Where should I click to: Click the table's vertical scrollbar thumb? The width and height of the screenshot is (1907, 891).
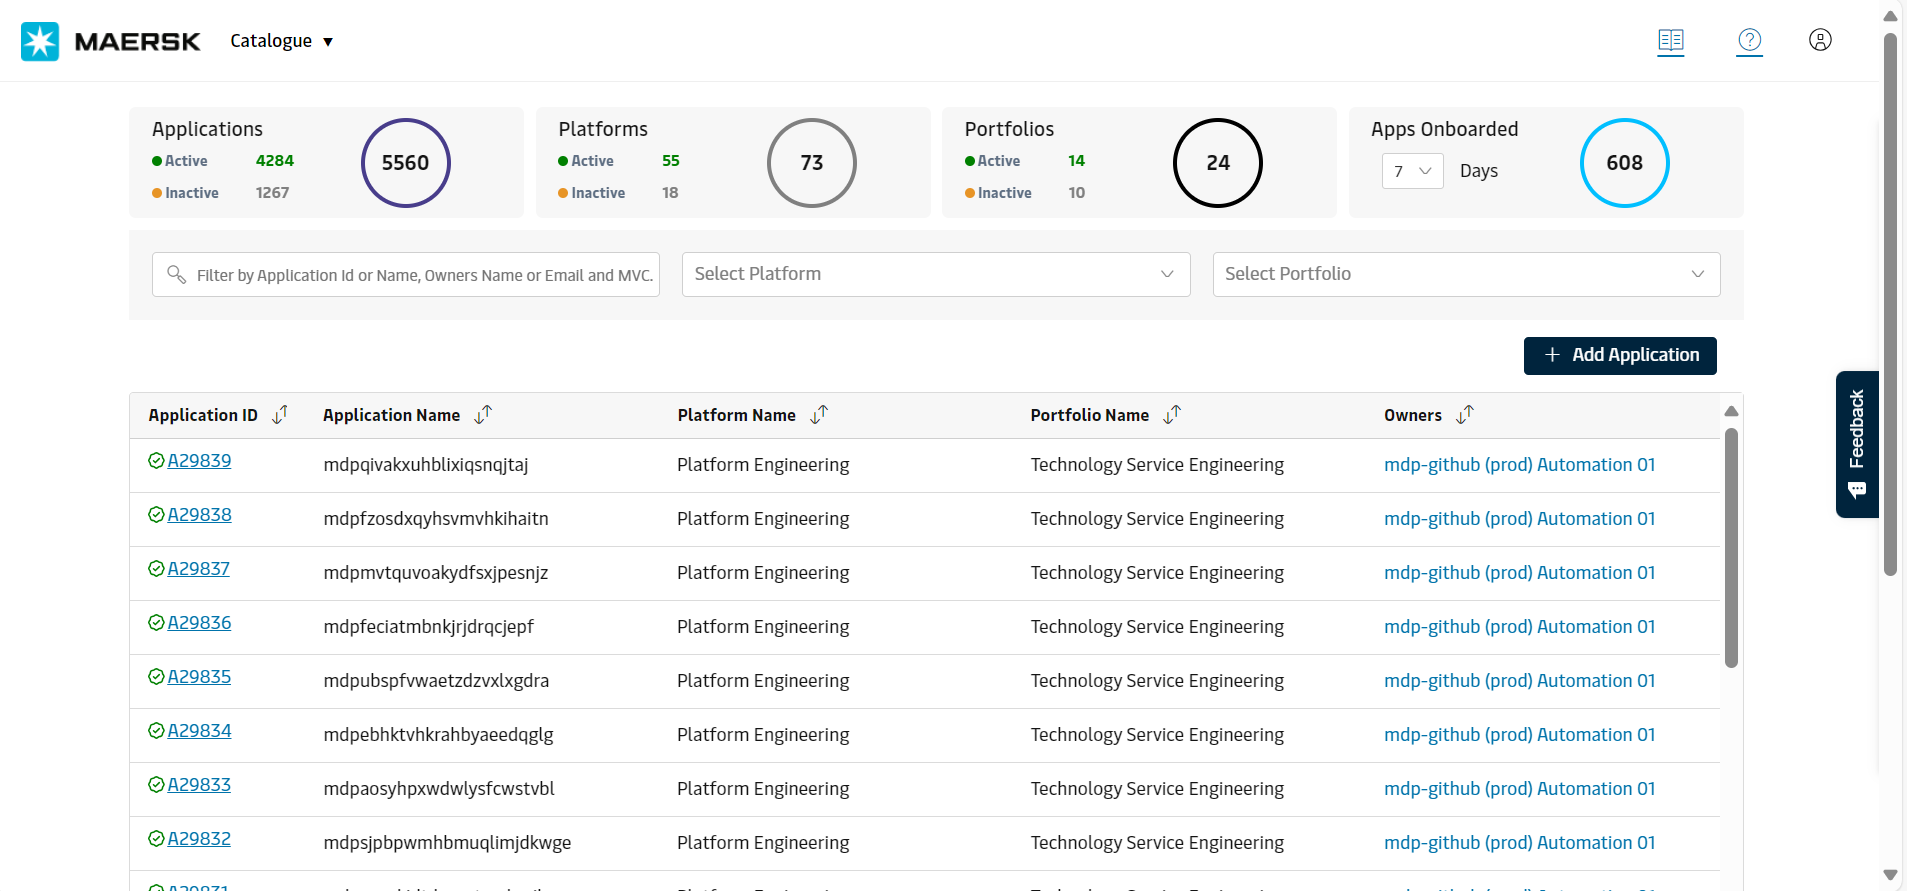tap(1732, 547)
